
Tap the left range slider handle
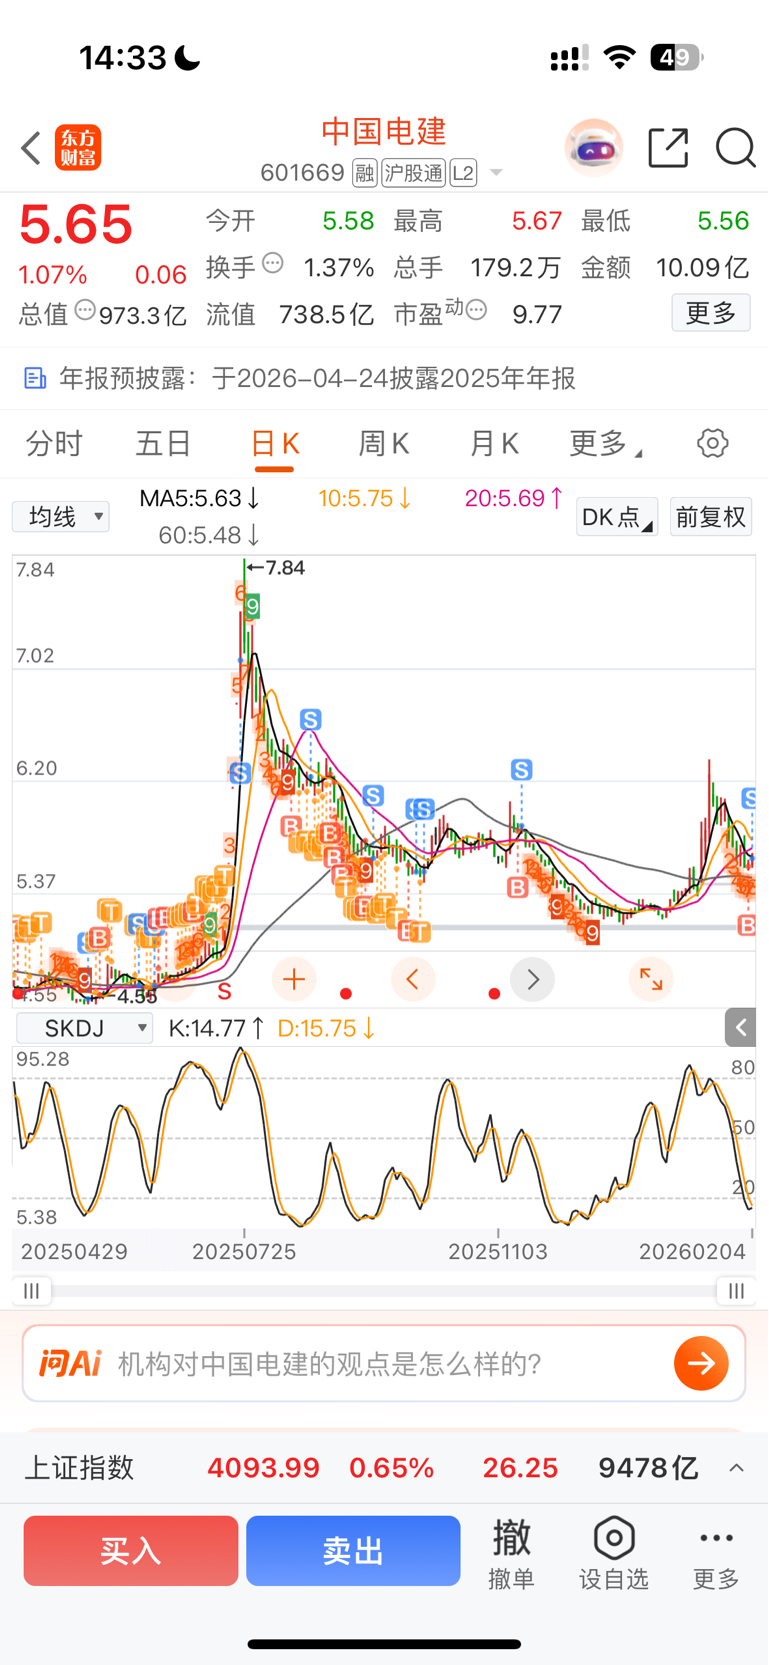(x=31, y=1291)
